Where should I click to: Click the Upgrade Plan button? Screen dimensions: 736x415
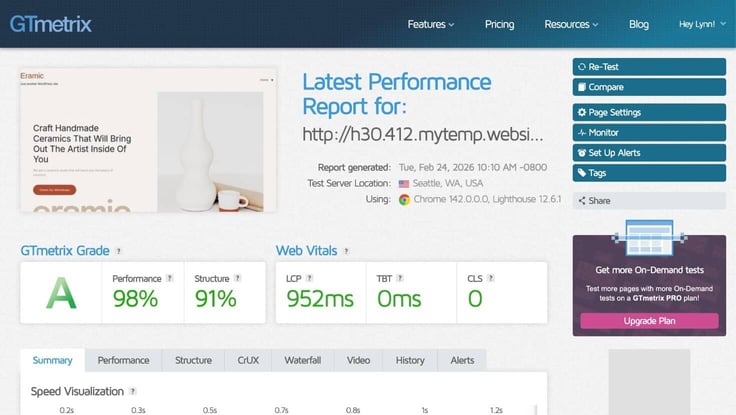[649, 321]
